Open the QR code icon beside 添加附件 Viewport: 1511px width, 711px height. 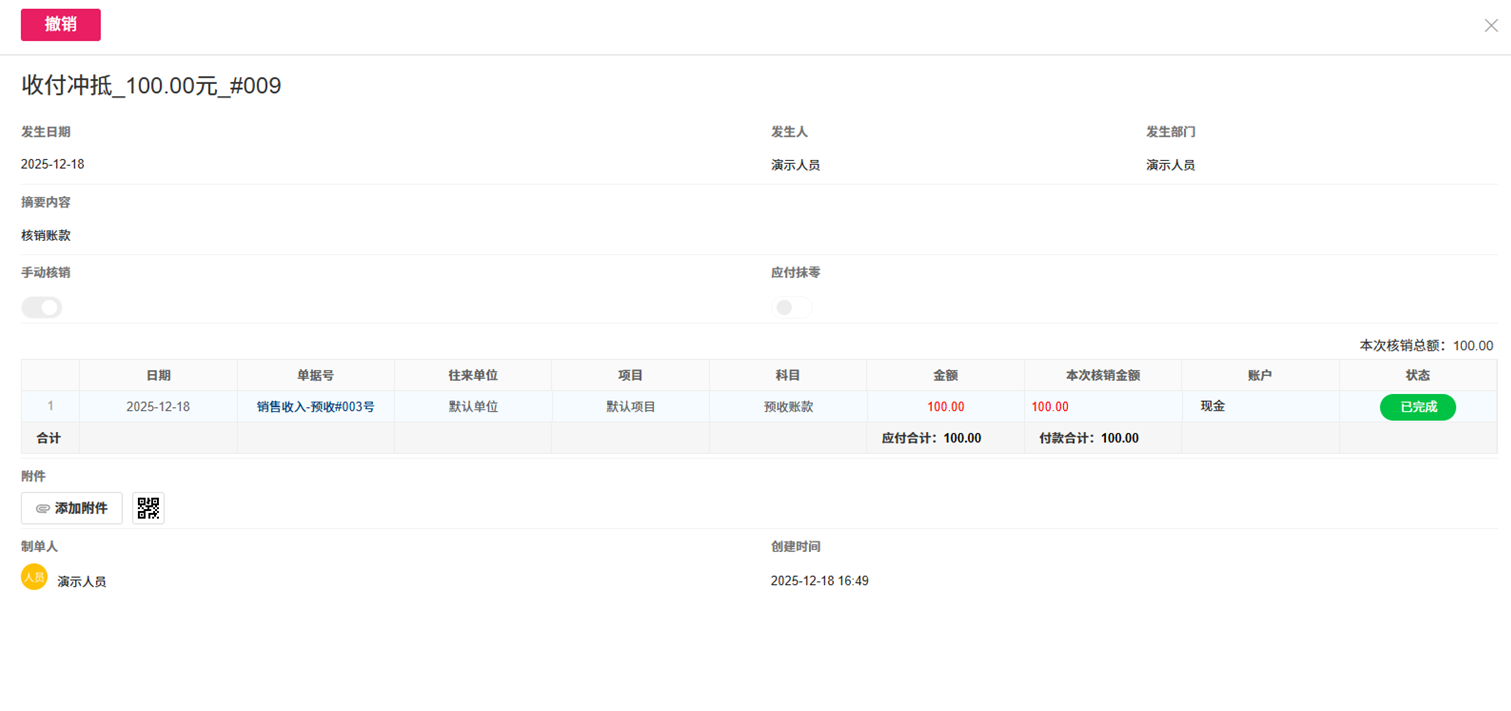pos(148,508)
